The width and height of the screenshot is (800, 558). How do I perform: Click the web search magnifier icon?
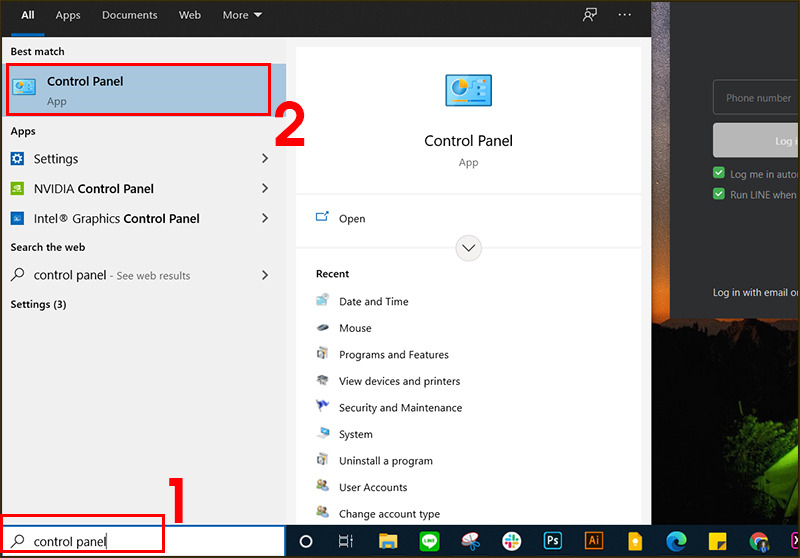[17, 274]
